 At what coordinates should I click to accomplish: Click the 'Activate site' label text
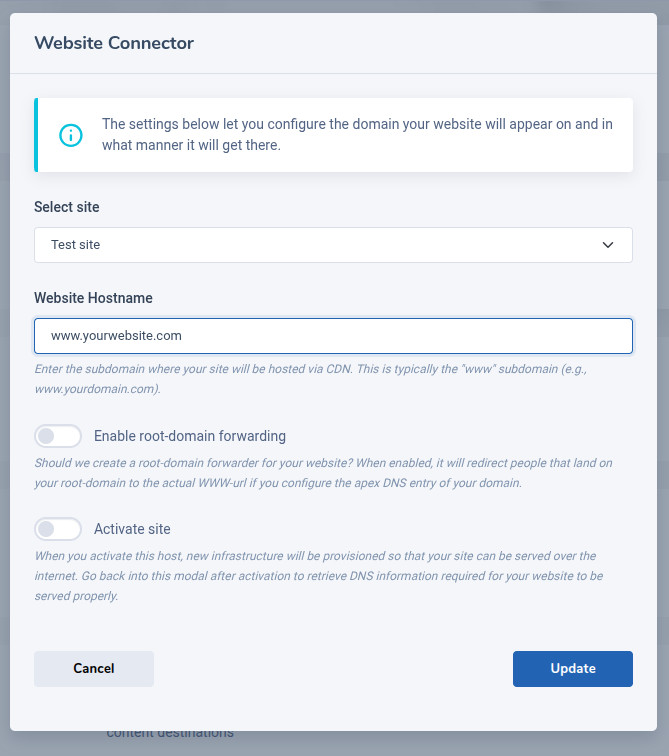pyautogui.click(x=132, y=529)
